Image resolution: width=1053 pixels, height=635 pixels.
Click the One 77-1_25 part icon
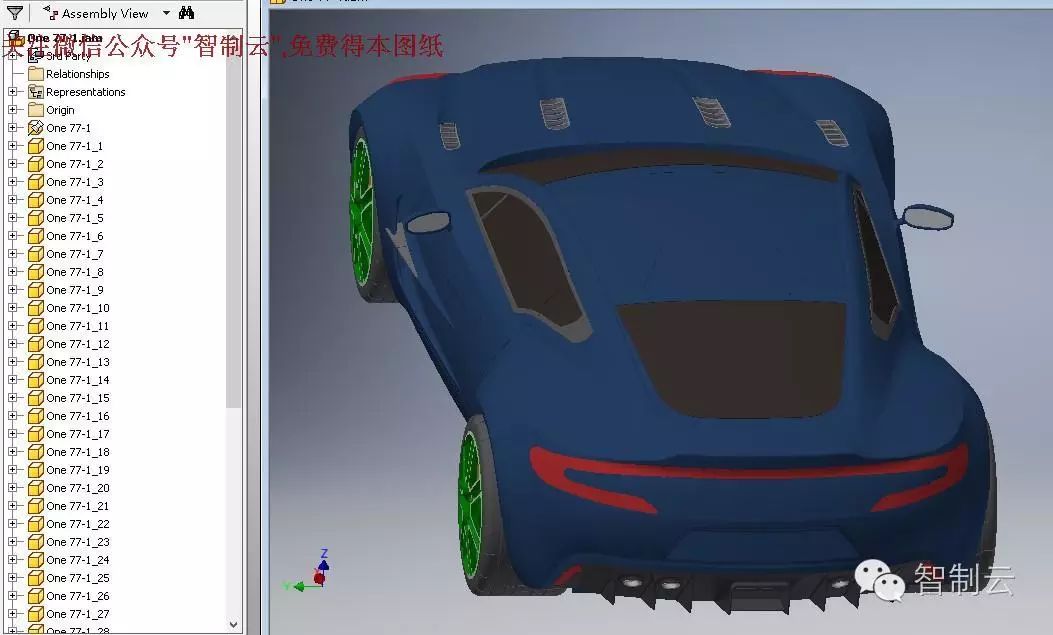tap(36, 578)
